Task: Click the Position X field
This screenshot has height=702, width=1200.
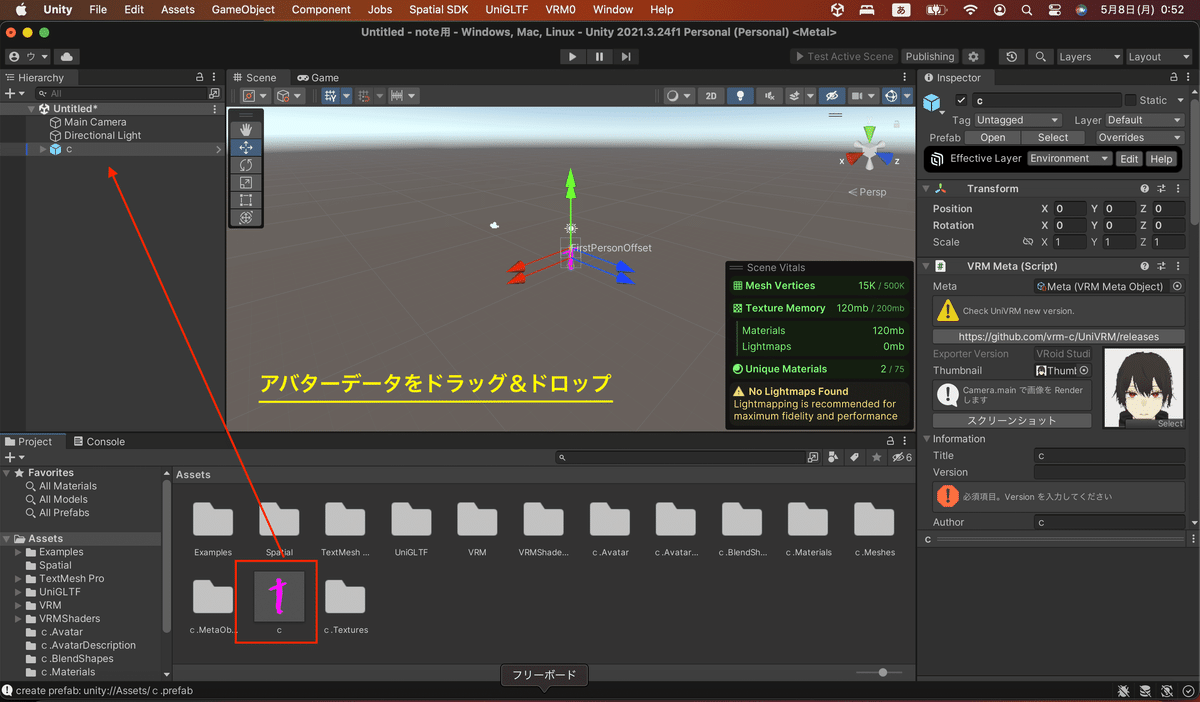Action: [x=1070, y=209]
